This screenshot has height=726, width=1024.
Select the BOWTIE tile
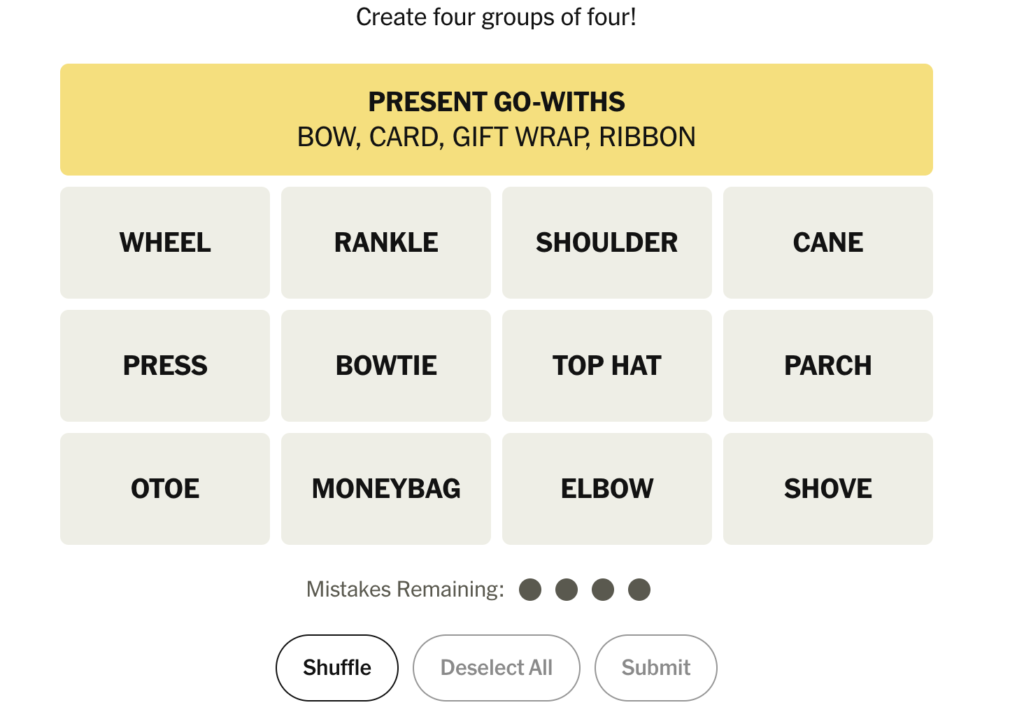(386, 366)
